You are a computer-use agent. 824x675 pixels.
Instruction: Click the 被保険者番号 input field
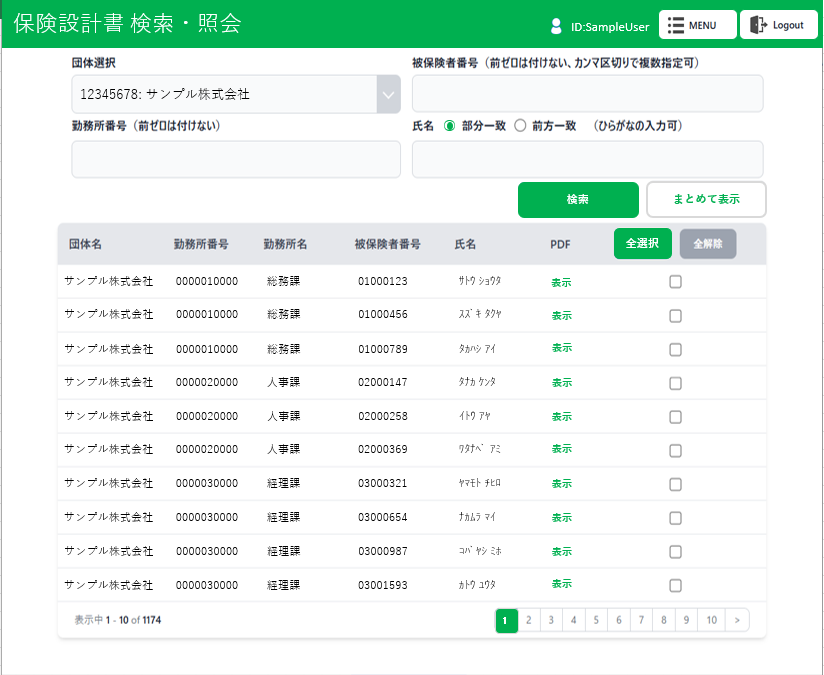[588, 94]
